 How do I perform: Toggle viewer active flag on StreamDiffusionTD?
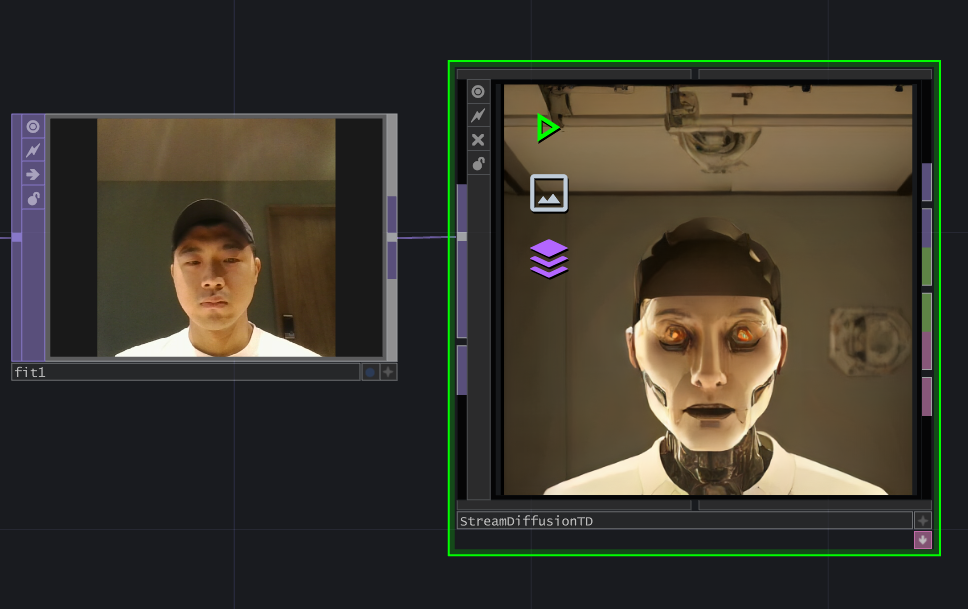click(478, 91)
